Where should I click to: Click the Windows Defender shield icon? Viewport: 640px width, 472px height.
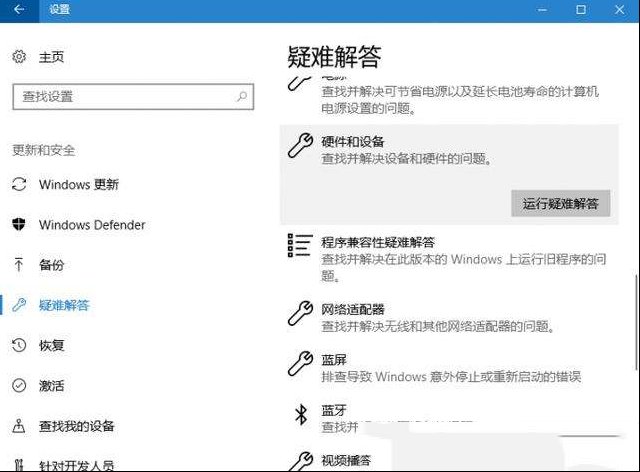point(19,224)
